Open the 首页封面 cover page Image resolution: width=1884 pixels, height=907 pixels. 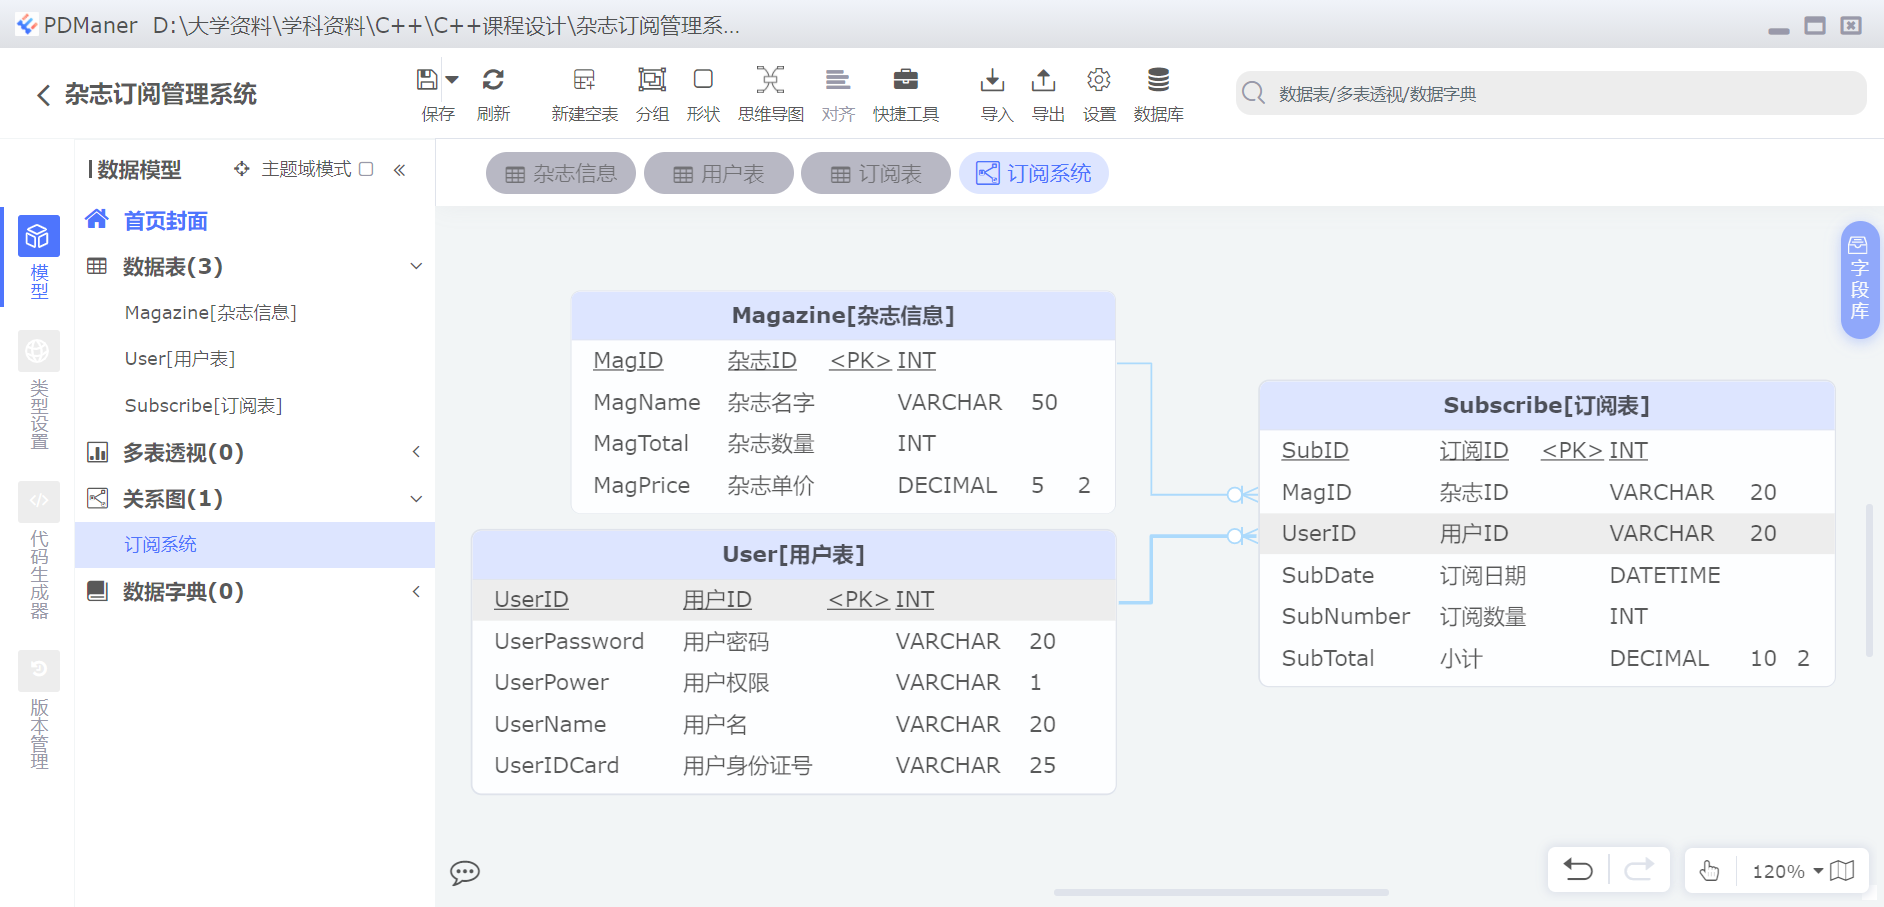[165, 220]
